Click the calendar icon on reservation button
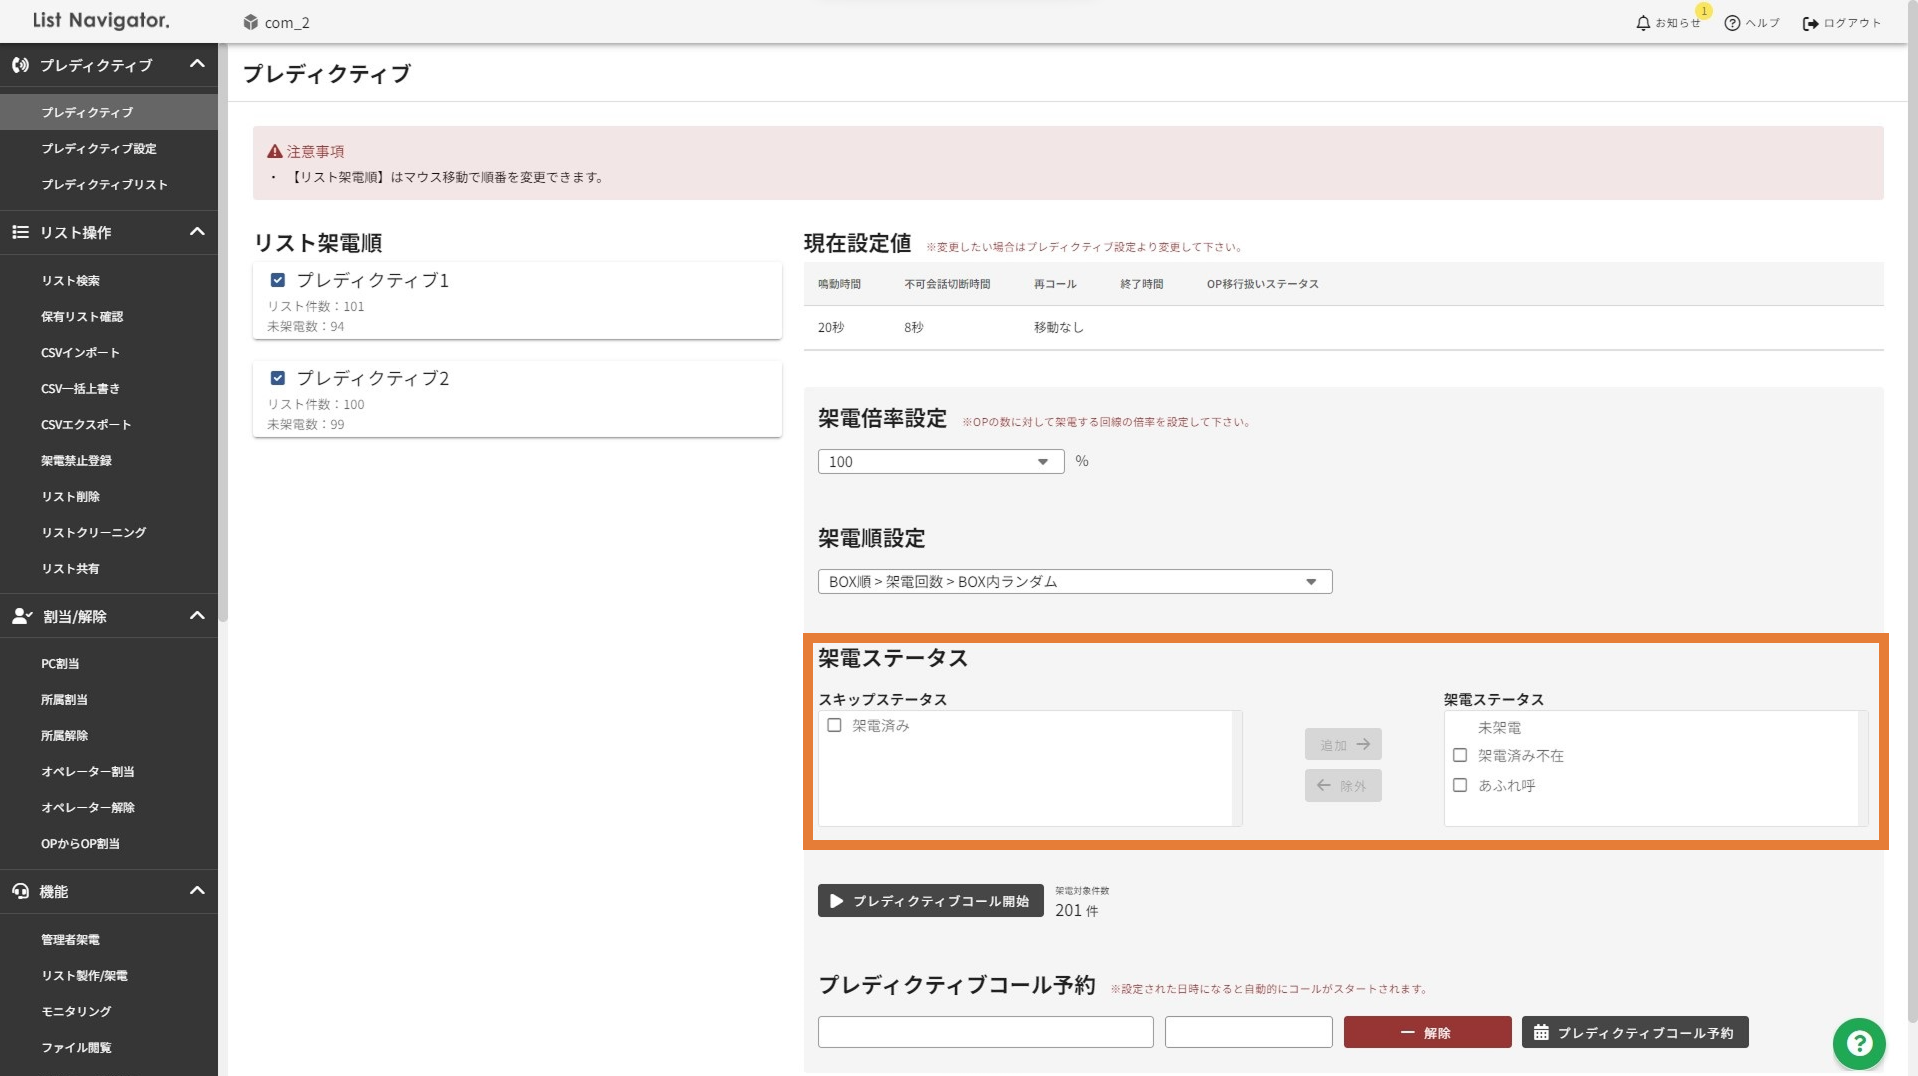The width and height of the screenshot is (1918, 1076). click(1541, 1032)
